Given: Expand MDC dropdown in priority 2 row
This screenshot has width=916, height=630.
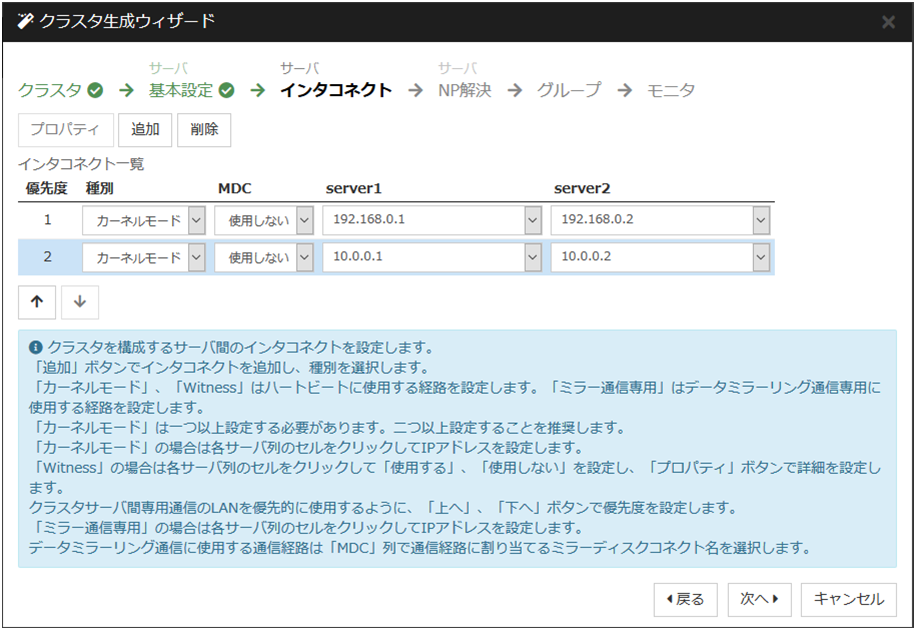Looking at the screenshot, I should [304, 257].
